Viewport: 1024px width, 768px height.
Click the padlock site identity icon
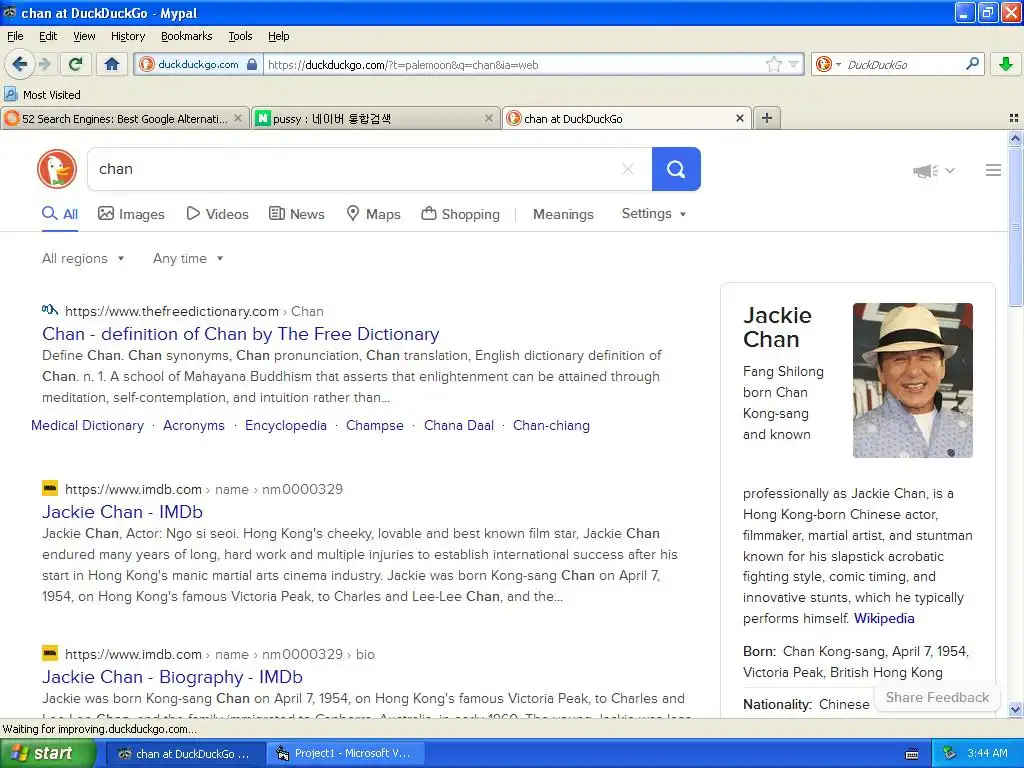(x=252, y=64)
